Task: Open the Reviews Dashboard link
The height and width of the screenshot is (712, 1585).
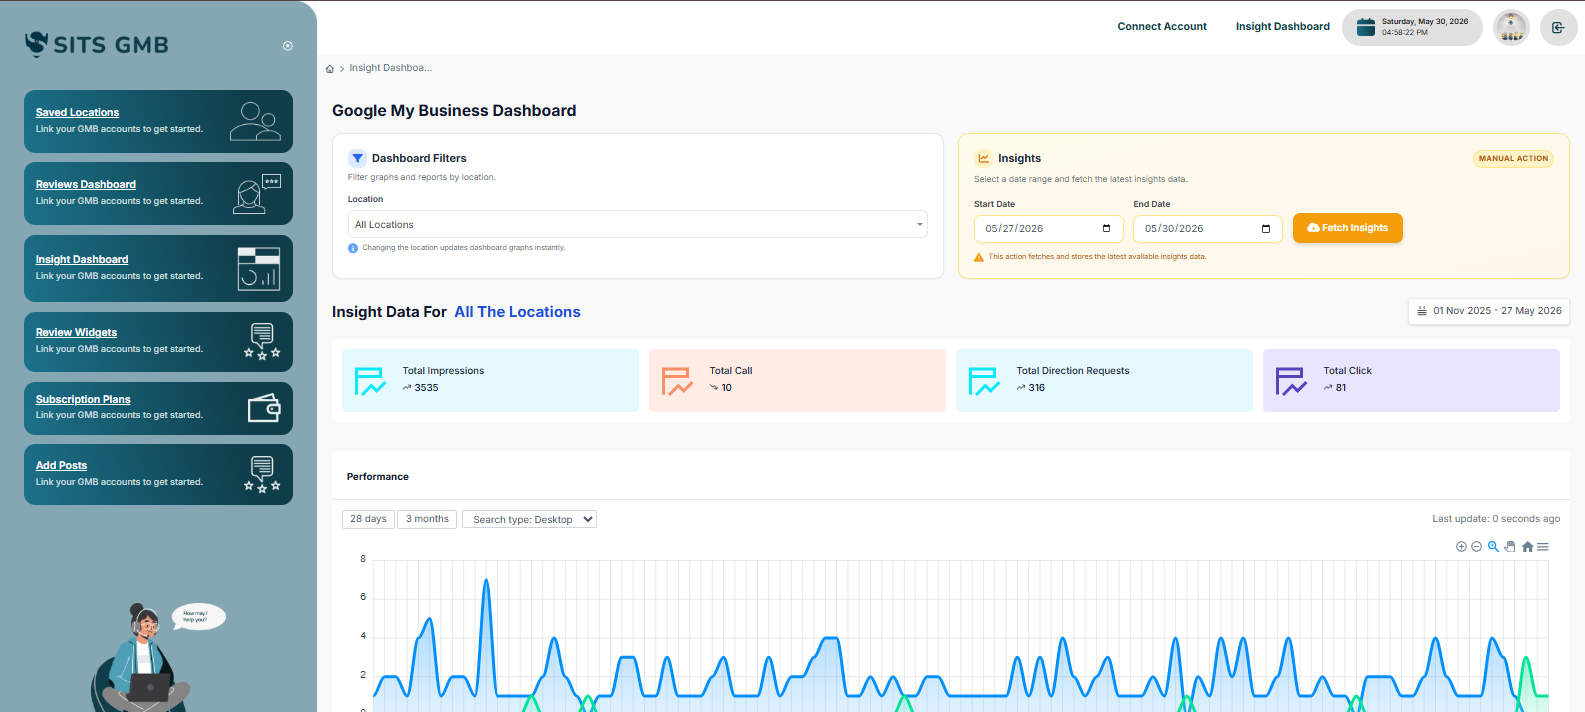Action: click(x=86, y=184)
